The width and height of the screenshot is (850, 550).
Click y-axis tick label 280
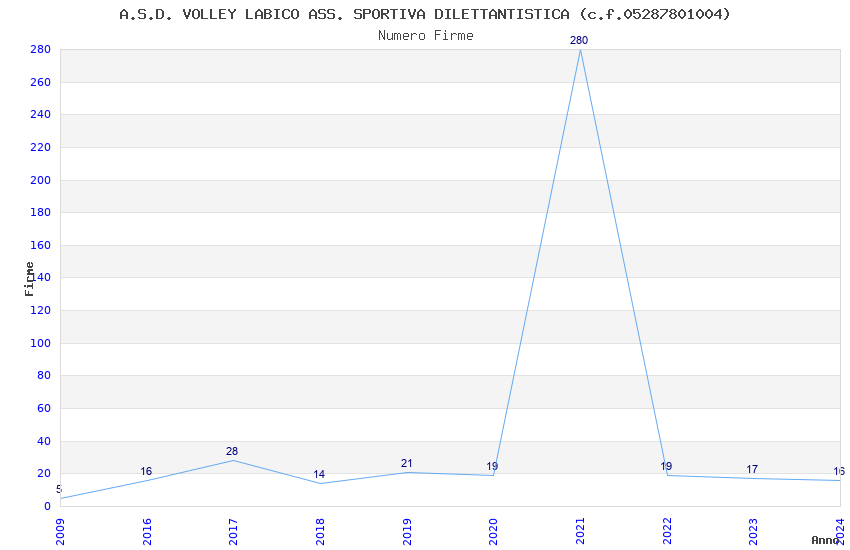tap(41, 49)
